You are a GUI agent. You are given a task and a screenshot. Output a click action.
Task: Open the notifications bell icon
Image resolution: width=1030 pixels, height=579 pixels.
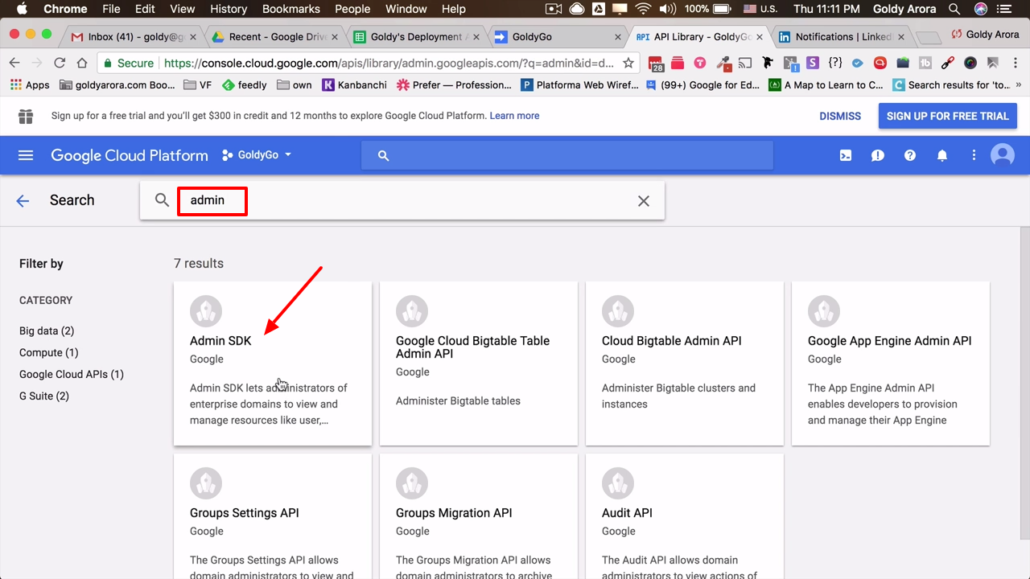click(942, 155)
